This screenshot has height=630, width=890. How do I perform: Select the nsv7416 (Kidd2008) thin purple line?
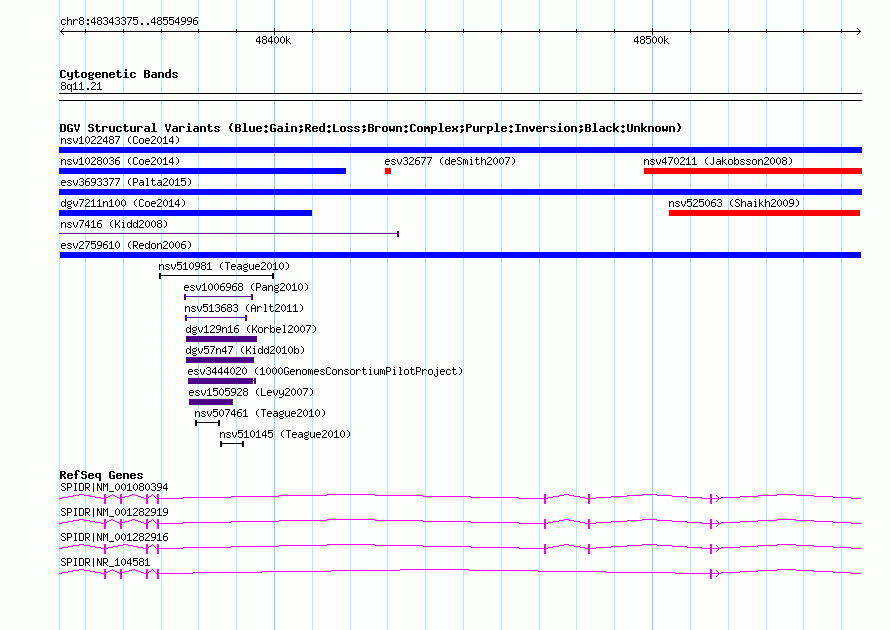pos(229,234)
